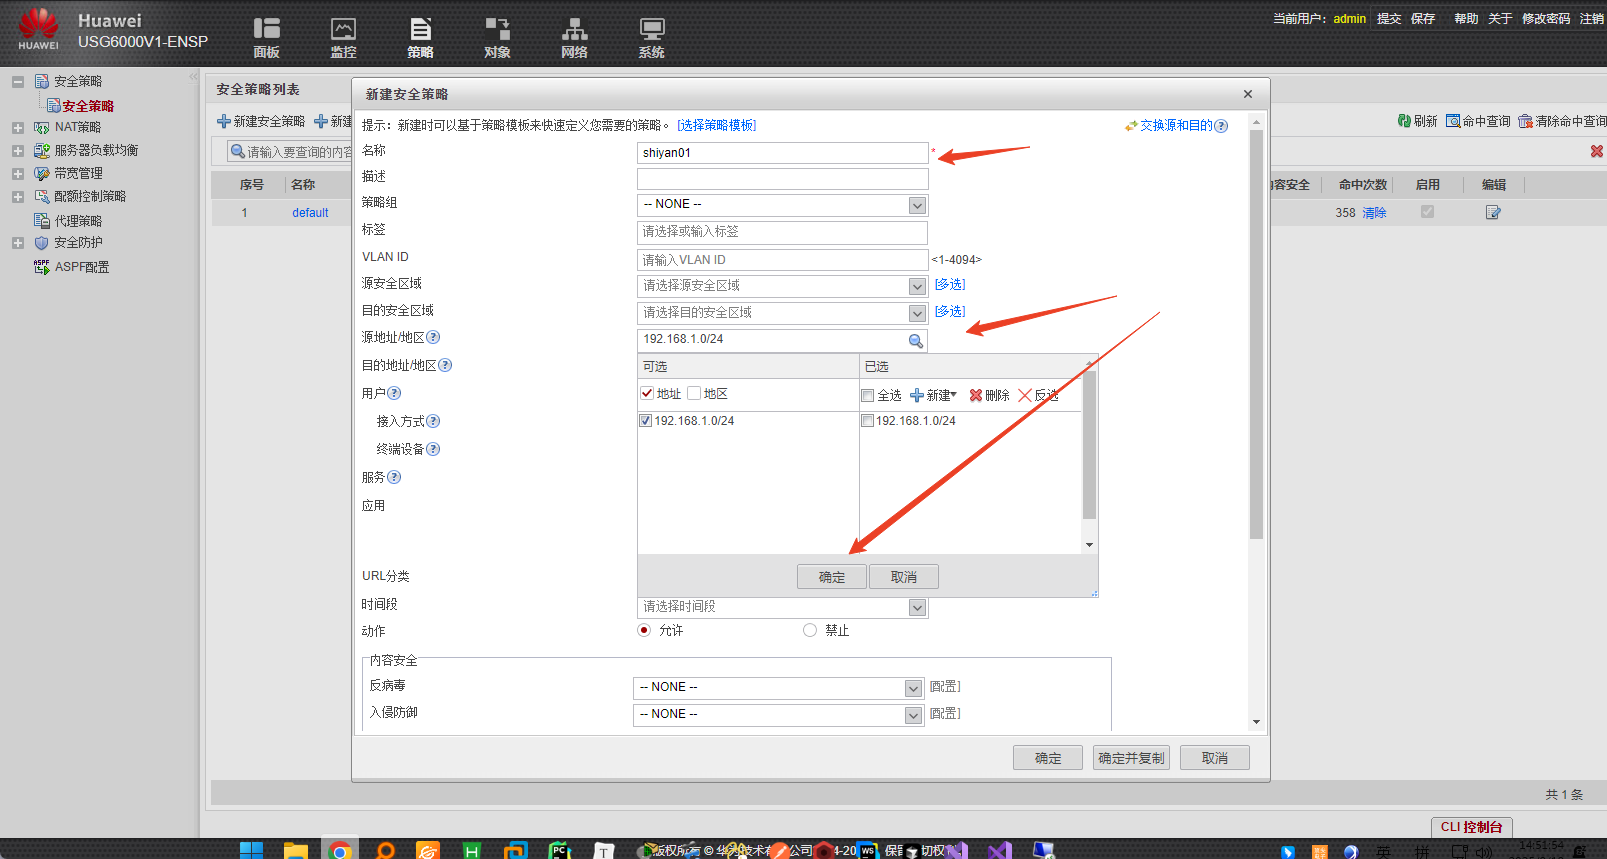Click the 反选 icon
The width and height of the screenshot is (1607, 859).
click(x=1025, y=396)
